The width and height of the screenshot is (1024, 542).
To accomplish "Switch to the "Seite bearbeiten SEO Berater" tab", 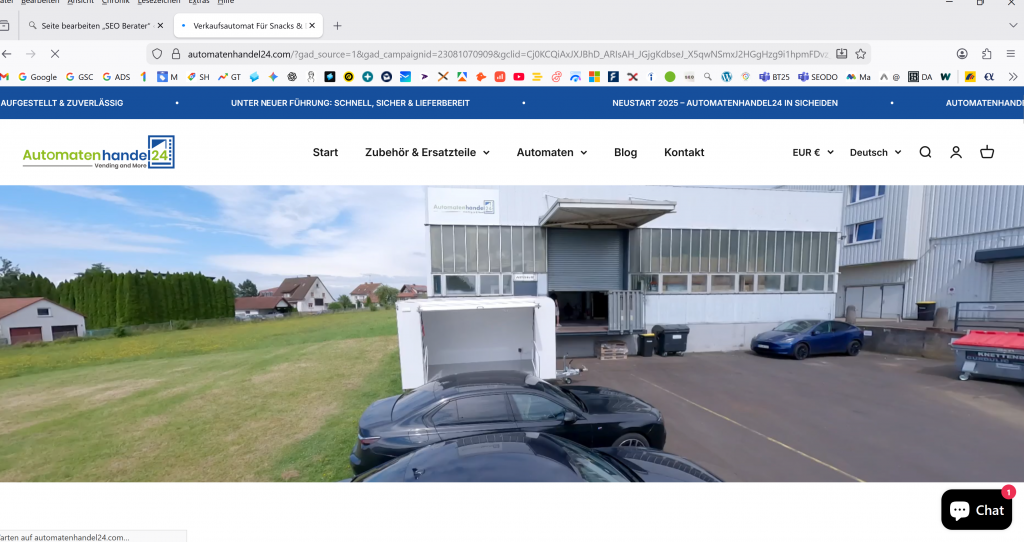I will point(96,26).
